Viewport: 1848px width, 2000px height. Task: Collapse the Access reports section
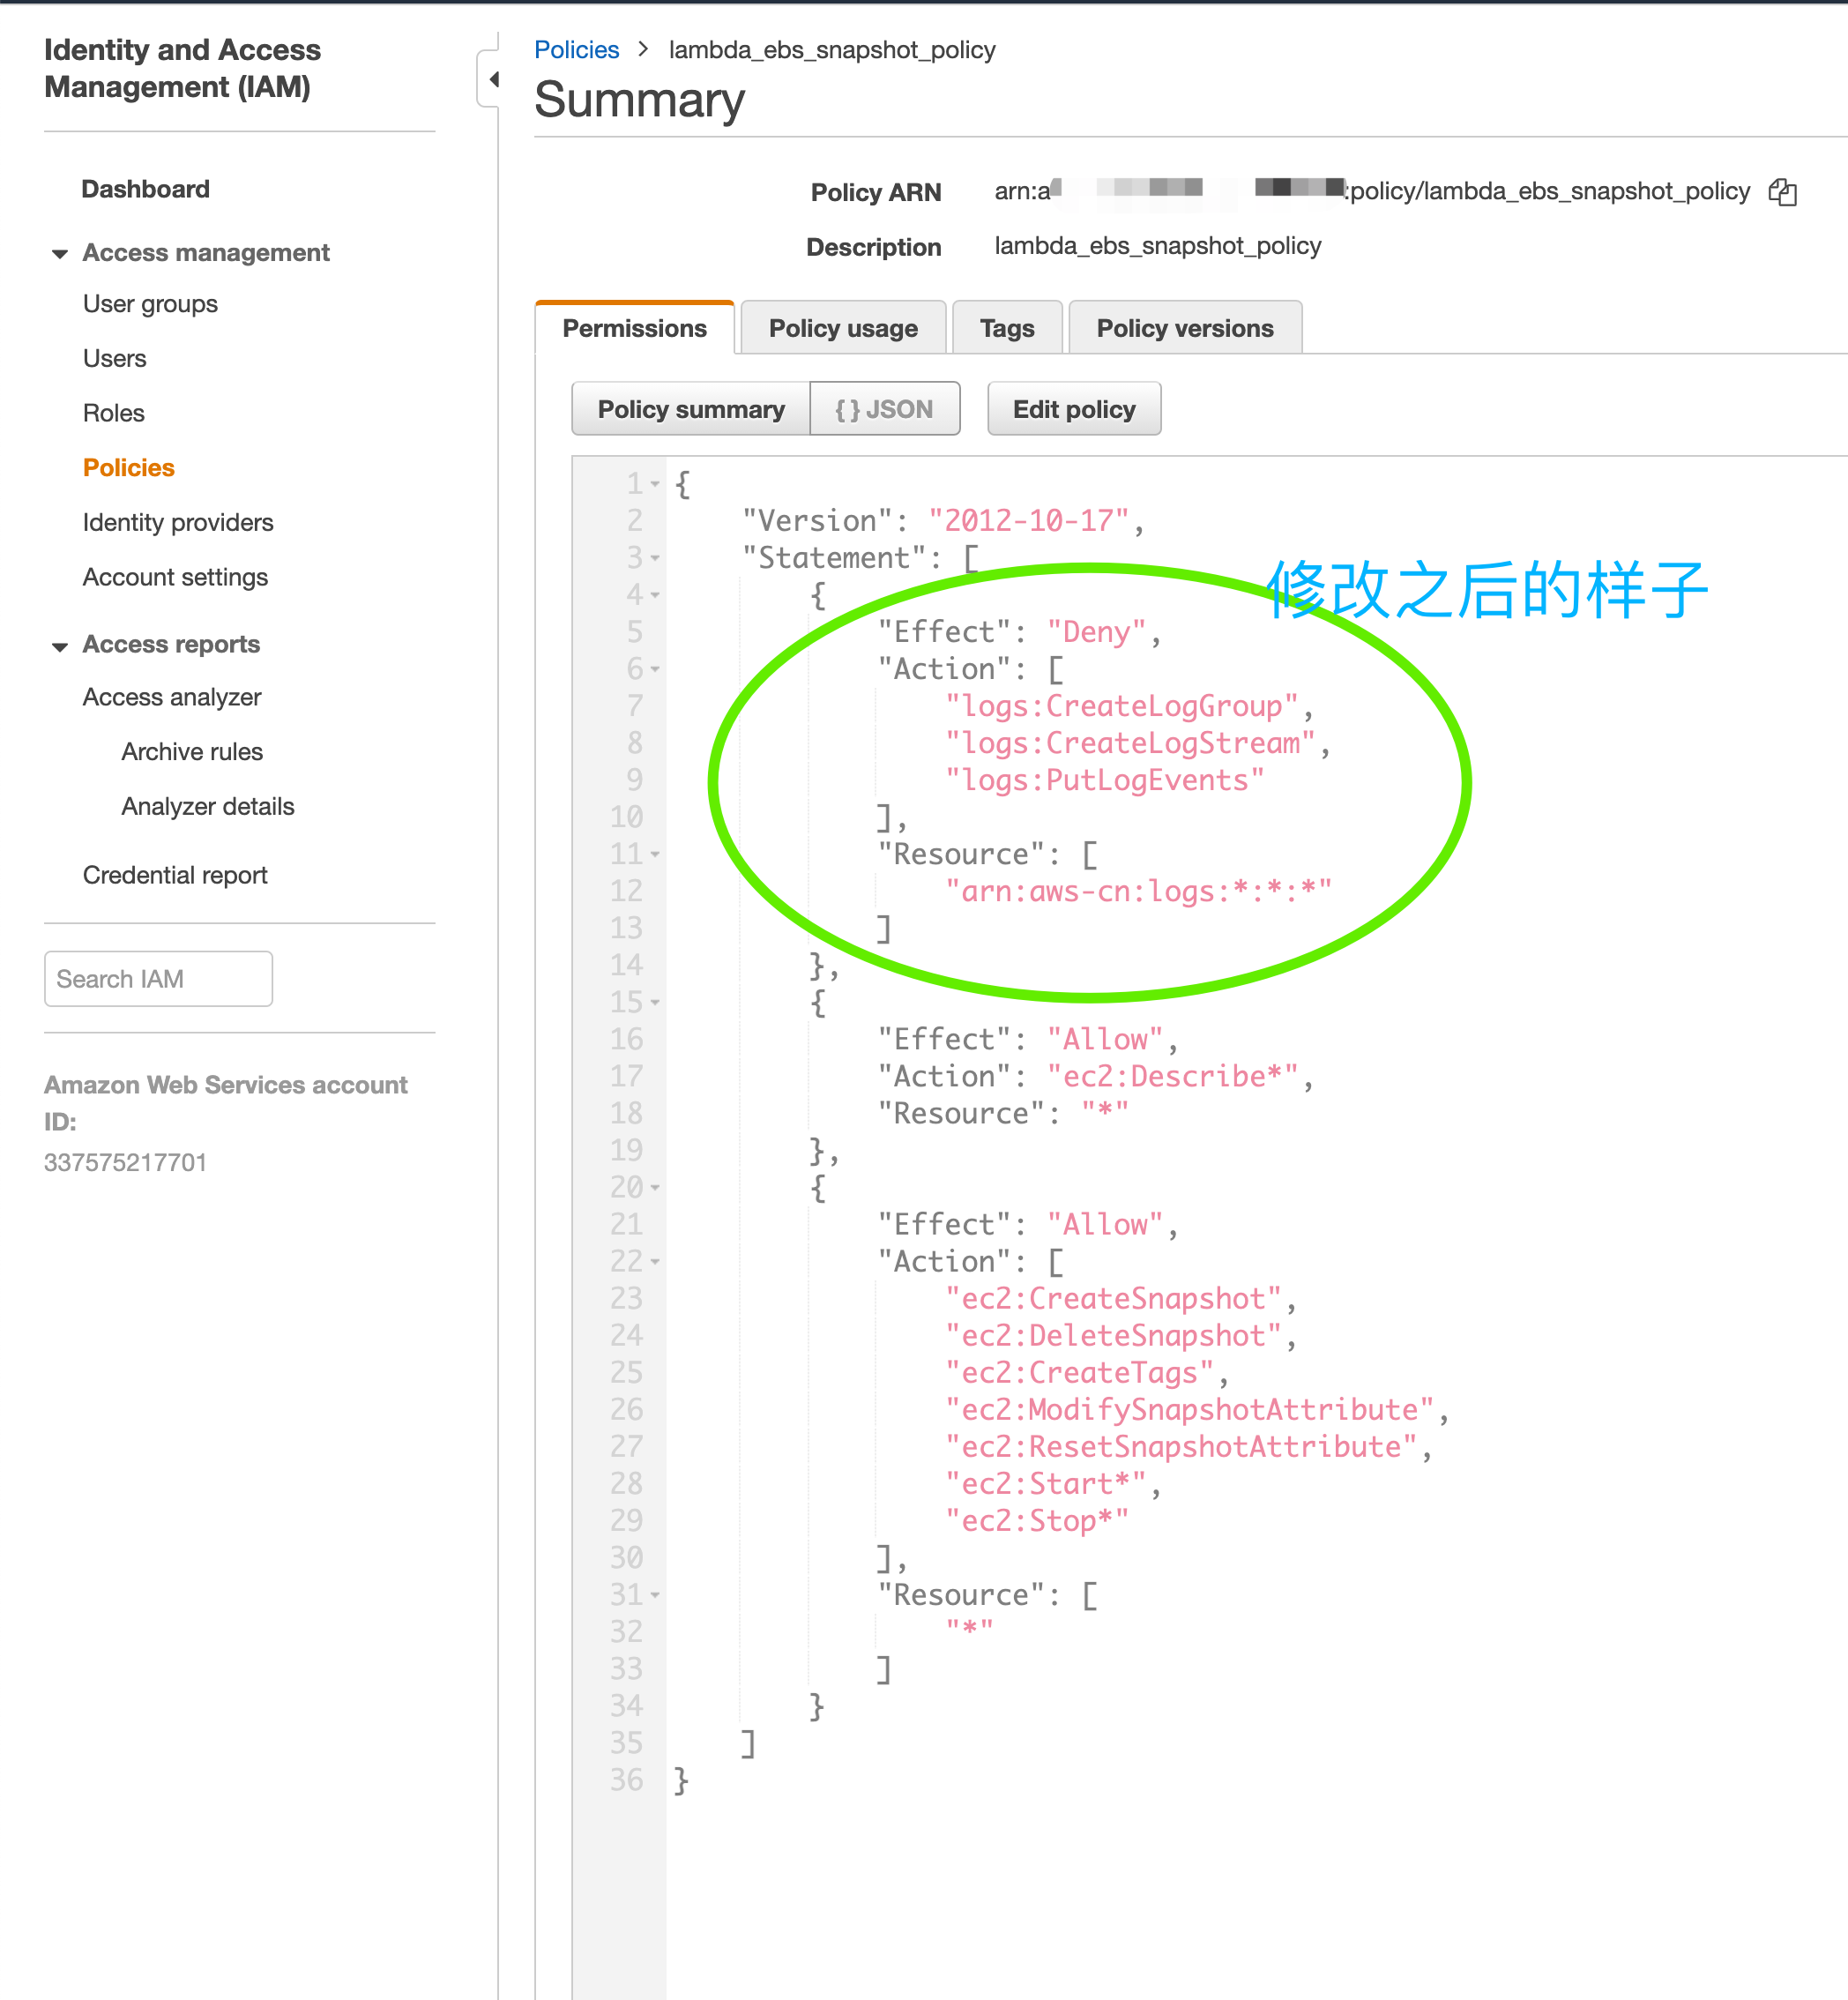(60, 646)
